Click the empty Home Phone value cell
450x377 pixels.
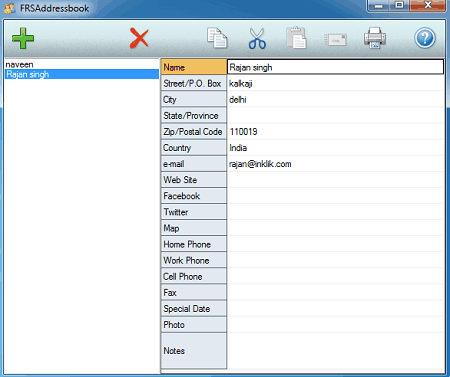(x=335, y=244)
